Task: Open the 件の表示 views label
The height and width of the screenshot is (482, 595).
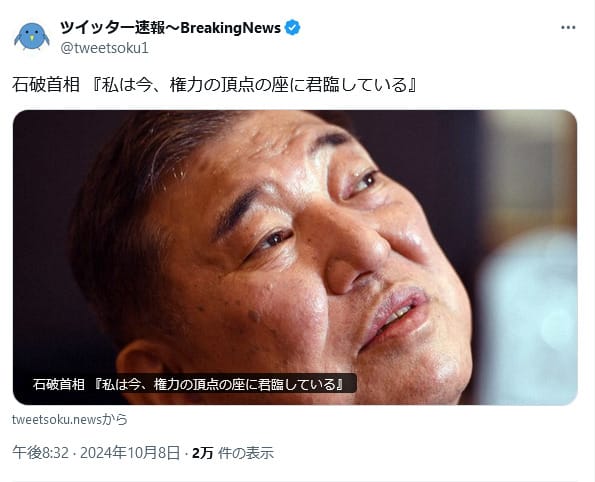Action: (x=246, y=453)
